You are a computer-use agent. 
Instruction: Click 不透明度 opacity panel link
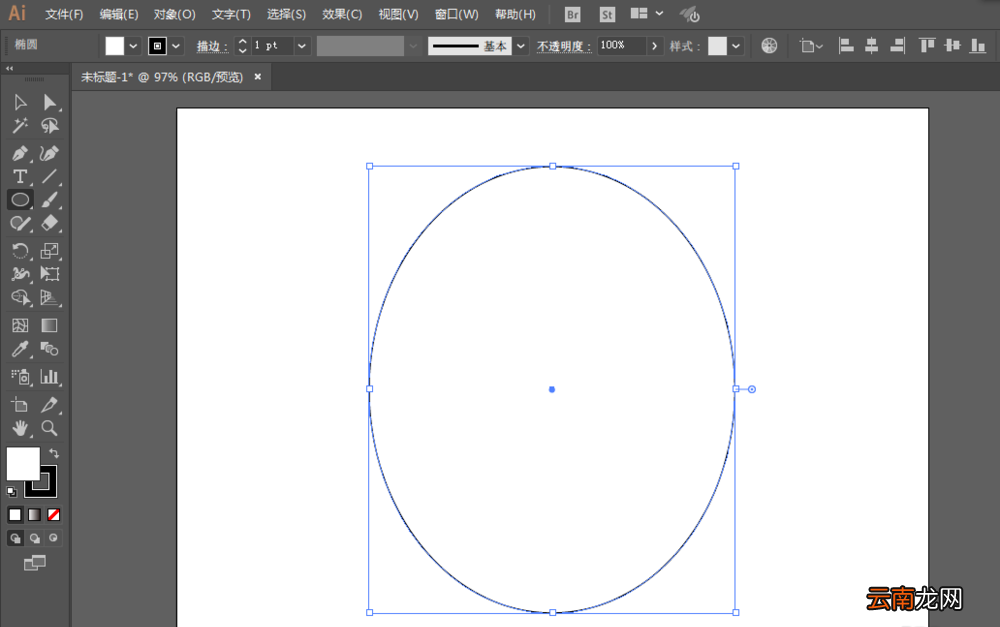[x=564, y=46]
